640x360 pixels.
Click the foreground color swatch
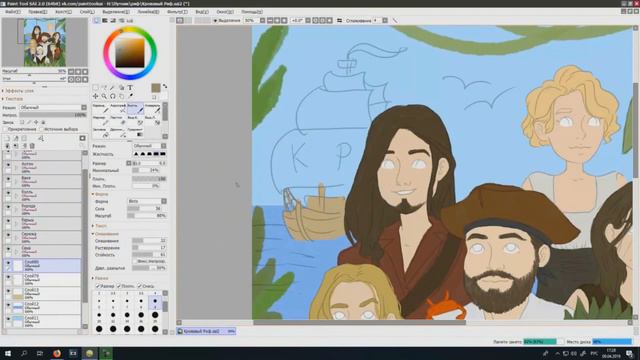pyautogui.click(x=156, y=88)
